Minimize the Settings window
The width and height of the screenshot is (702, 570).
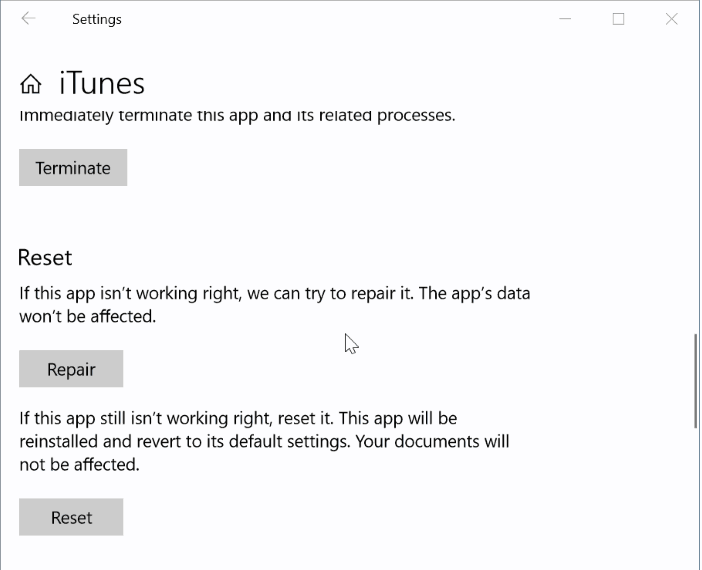(565, 19)
